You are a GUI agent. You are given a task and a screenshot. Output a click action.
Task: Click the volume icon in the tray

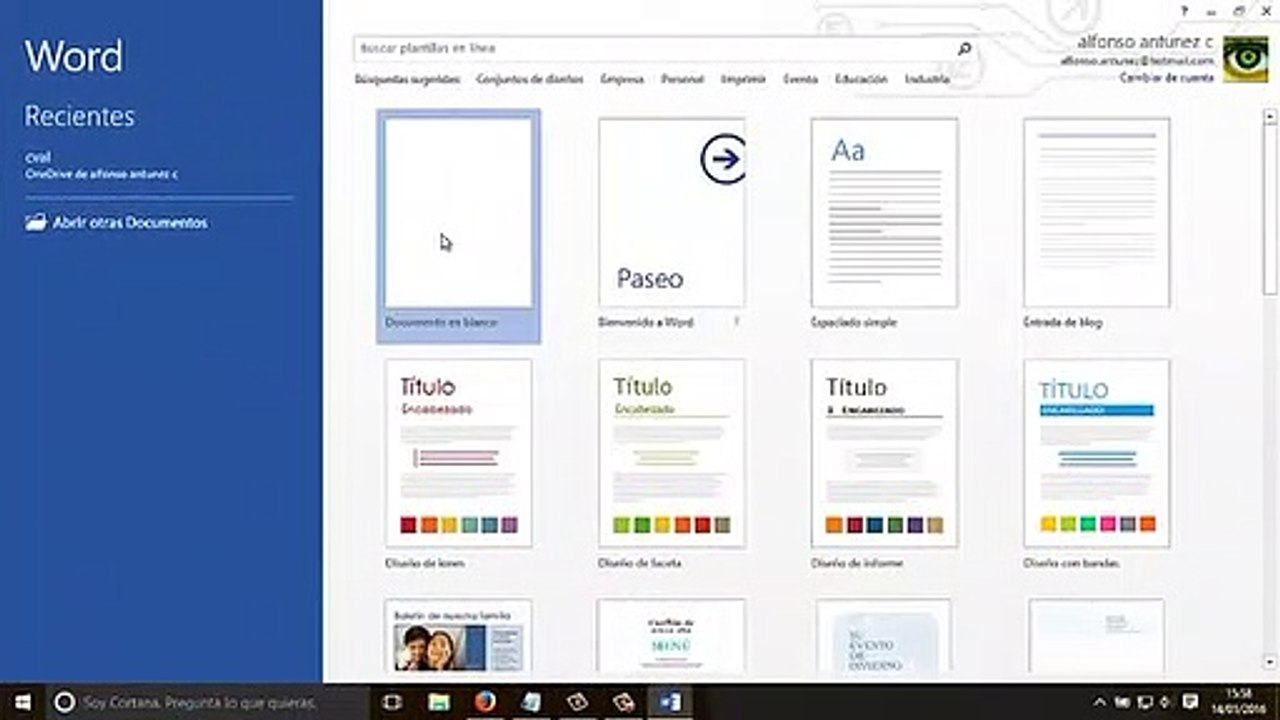[x=1165, y=702]
